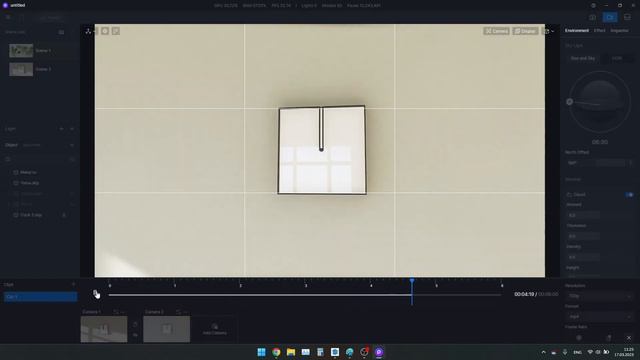Click the X icon at the right panel's bottom

pos(629,338)
